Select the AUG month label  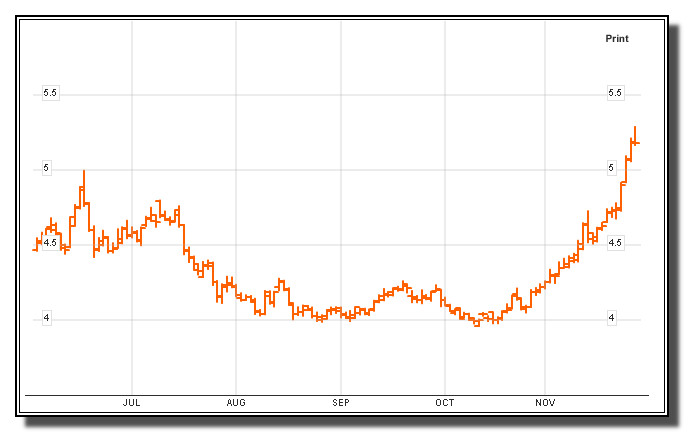pyautogui.click(x=236, y=402)
